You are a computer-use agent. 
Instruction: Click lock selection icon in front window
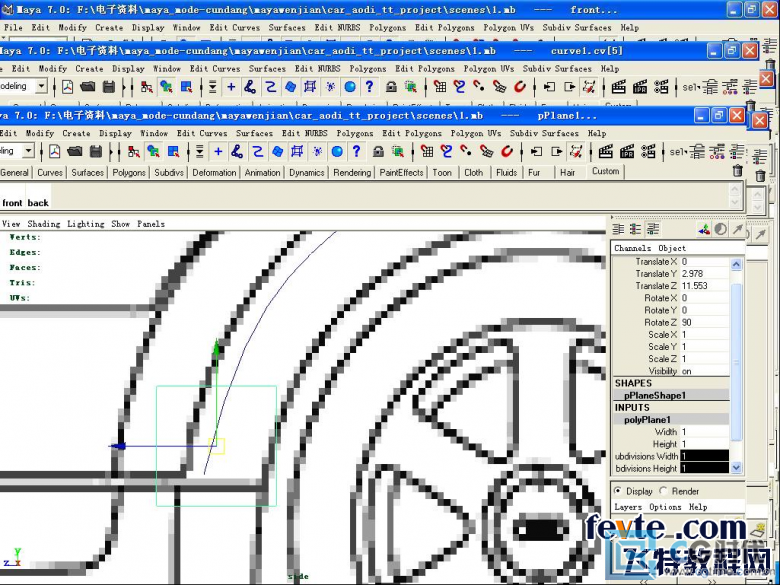pos(378,151)
